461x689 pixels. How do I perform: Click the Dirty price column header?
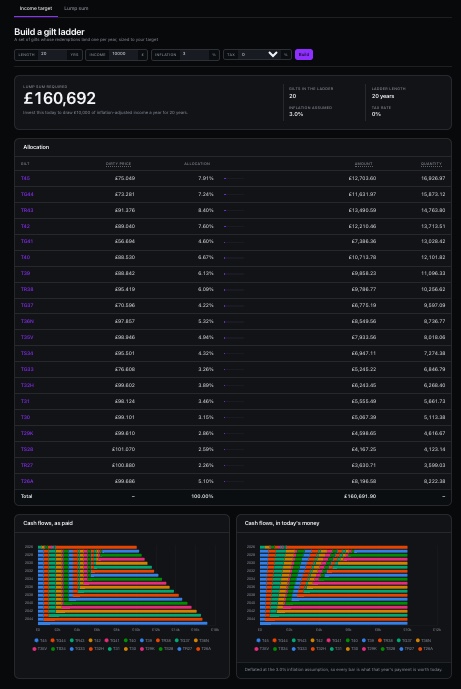point(118,163)
